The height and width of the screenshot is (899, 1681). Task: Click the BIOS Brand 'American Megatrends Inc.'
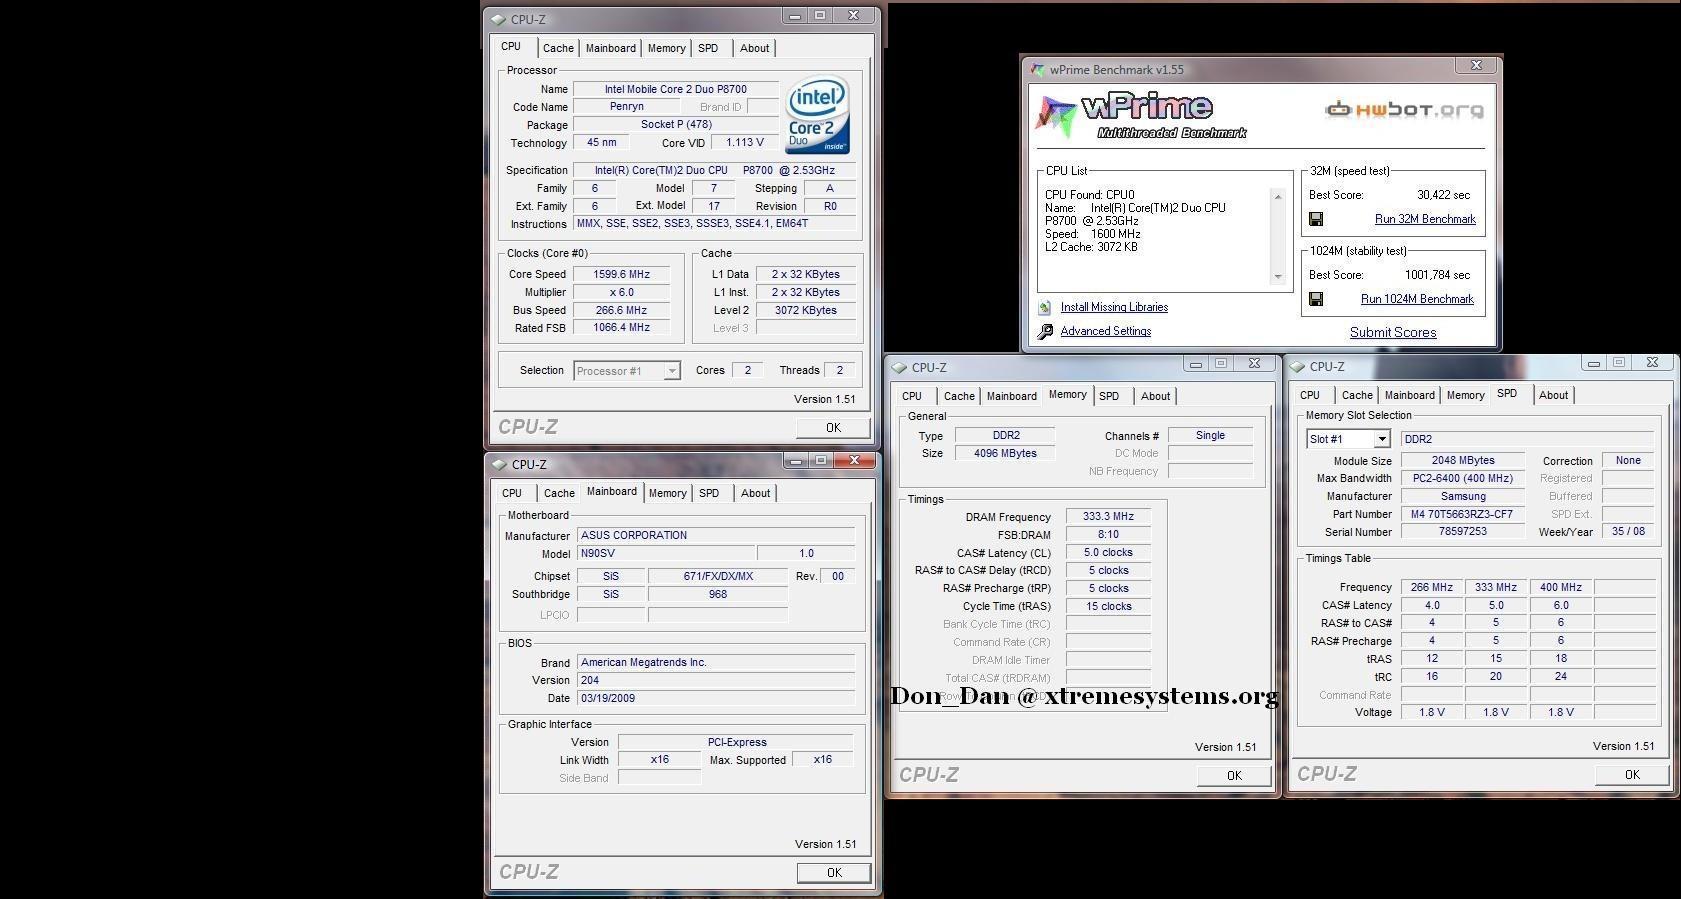pos(716,663)
